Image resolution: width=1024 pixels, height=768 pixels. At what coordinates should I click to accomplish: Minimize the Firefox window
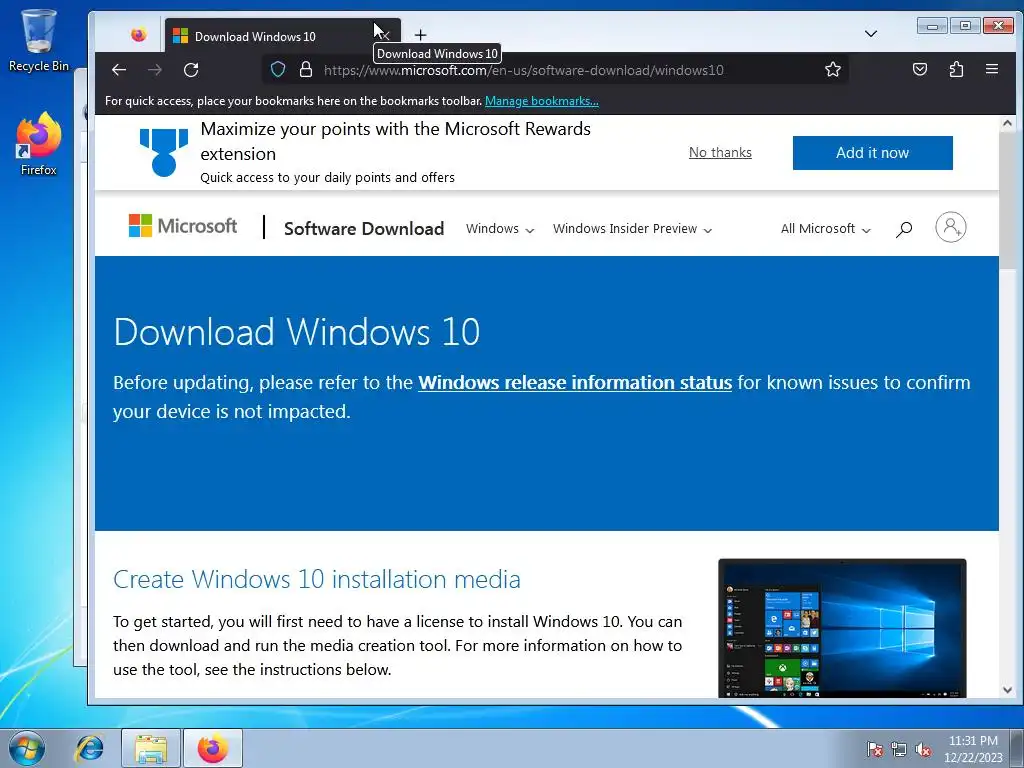[x=933, y=26]
